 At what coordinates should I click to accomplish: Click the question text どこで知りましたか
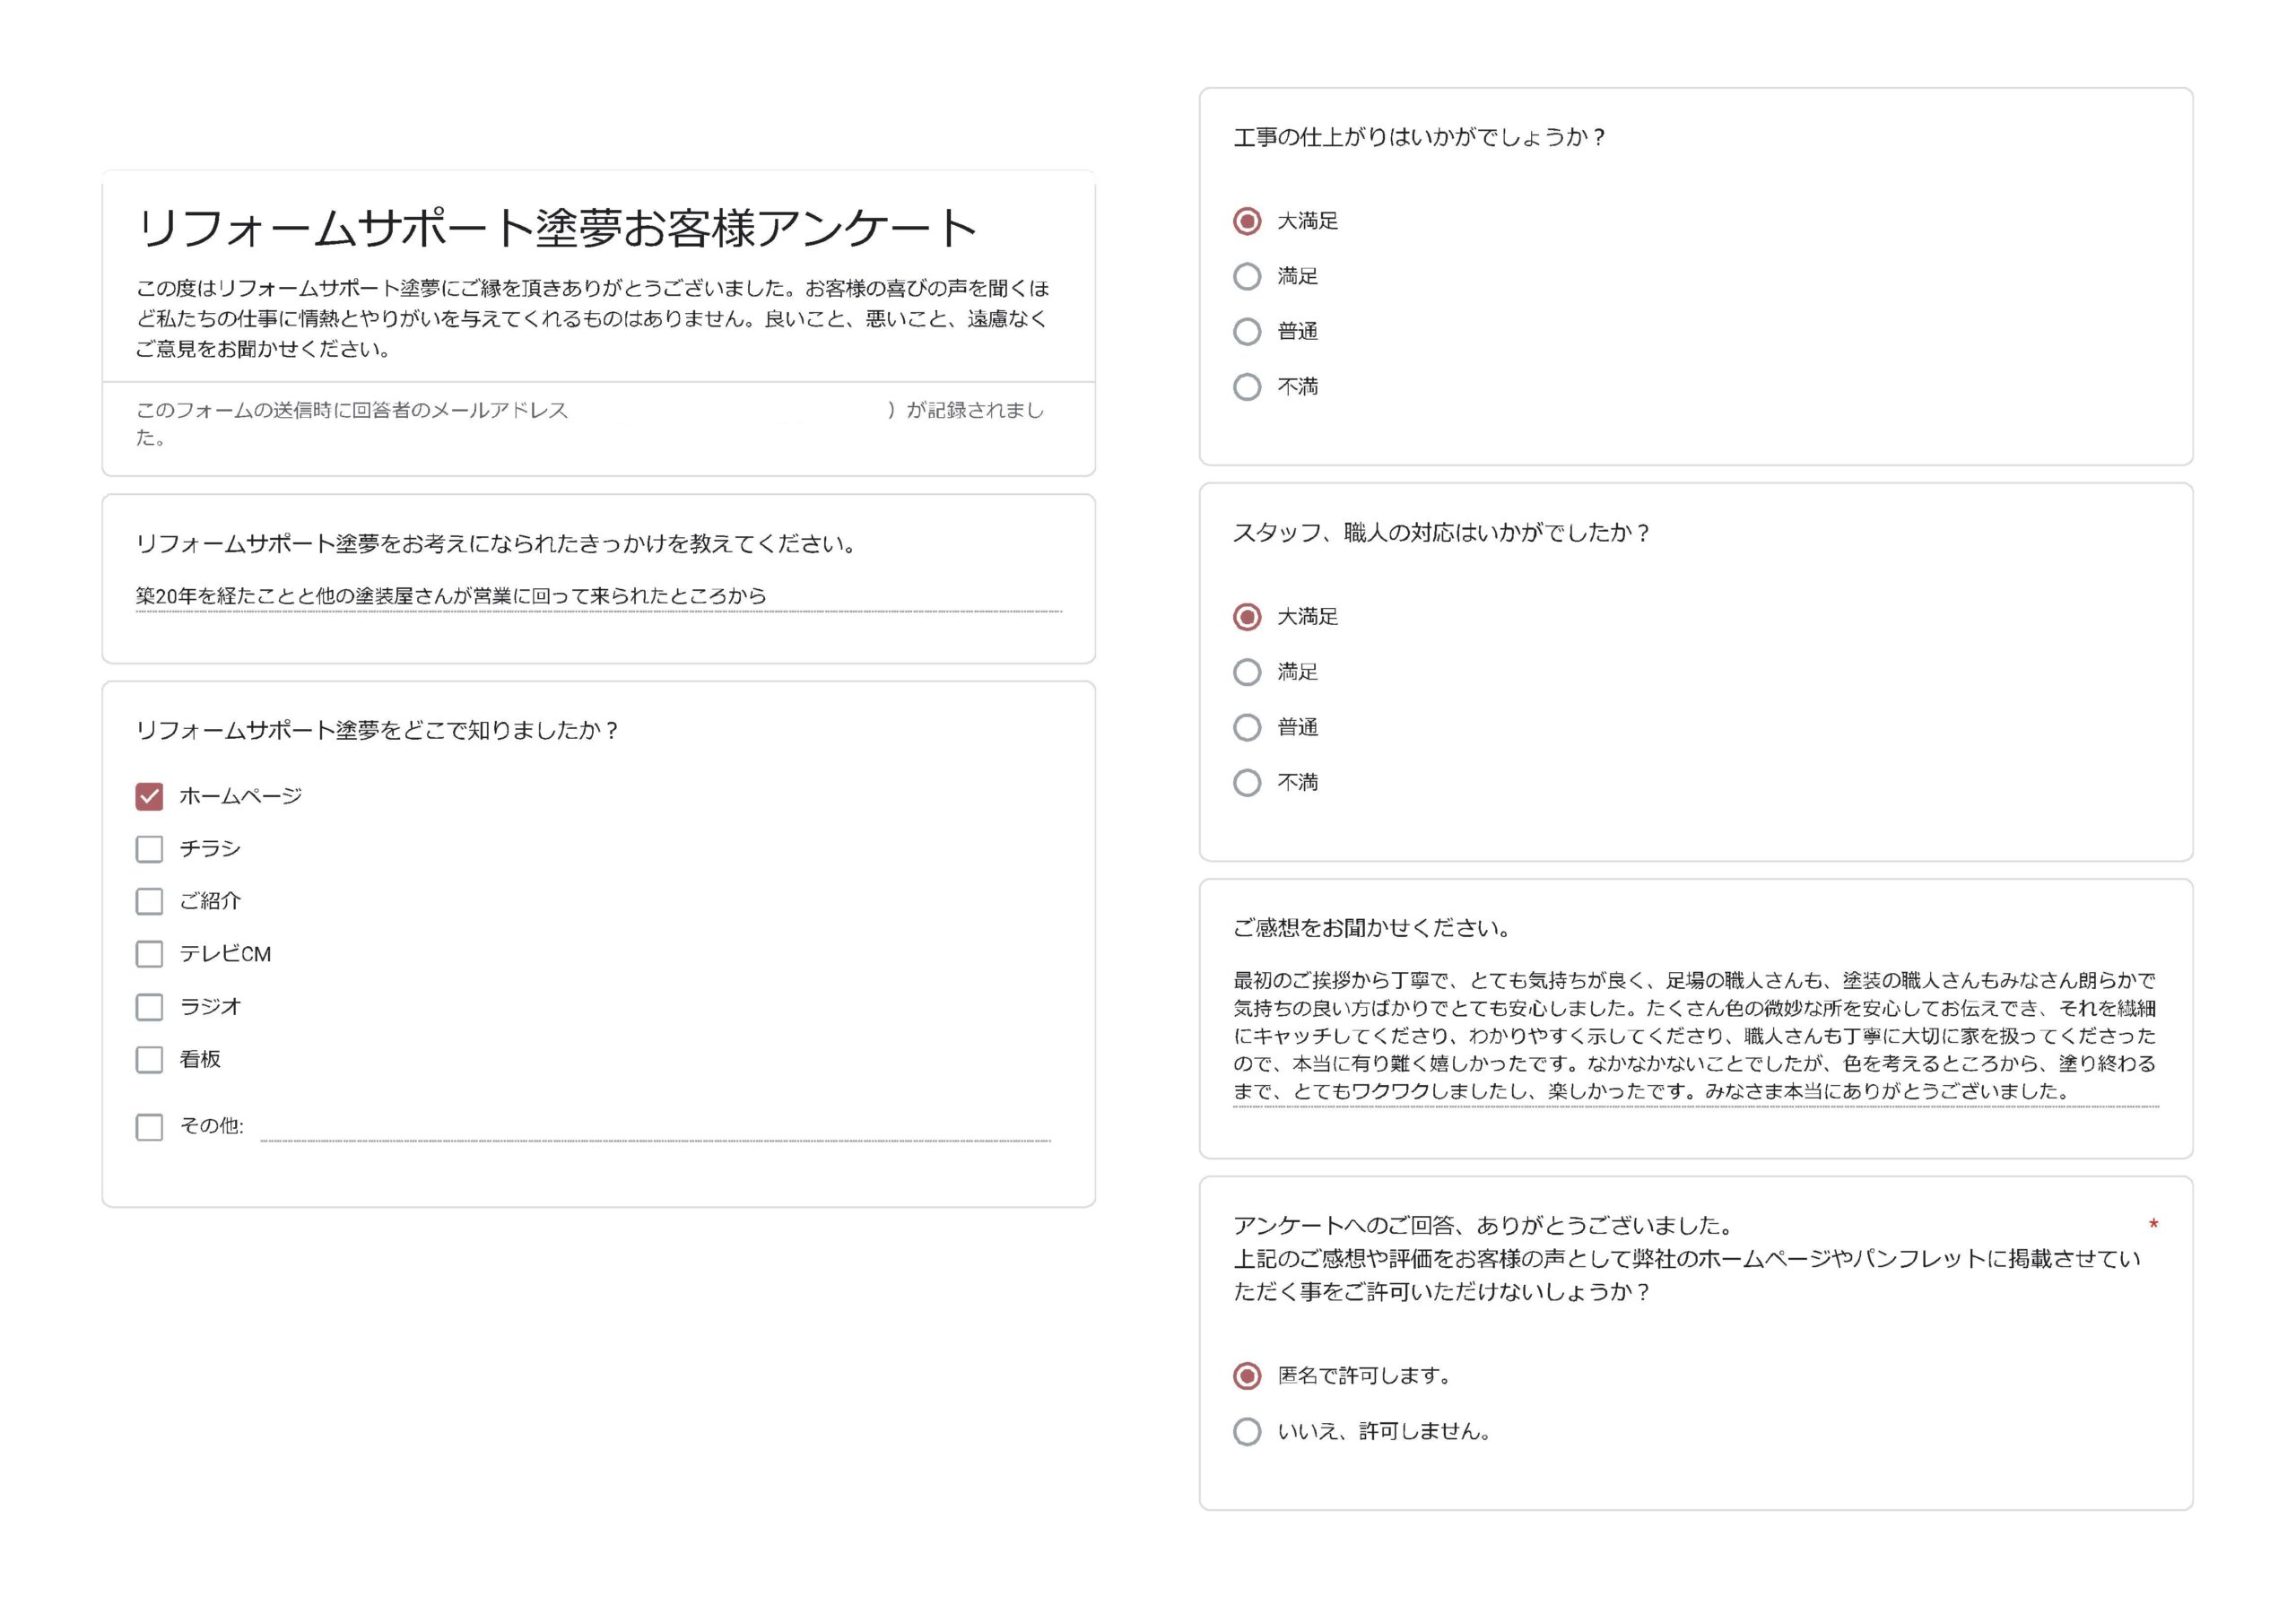click(377, 730)
